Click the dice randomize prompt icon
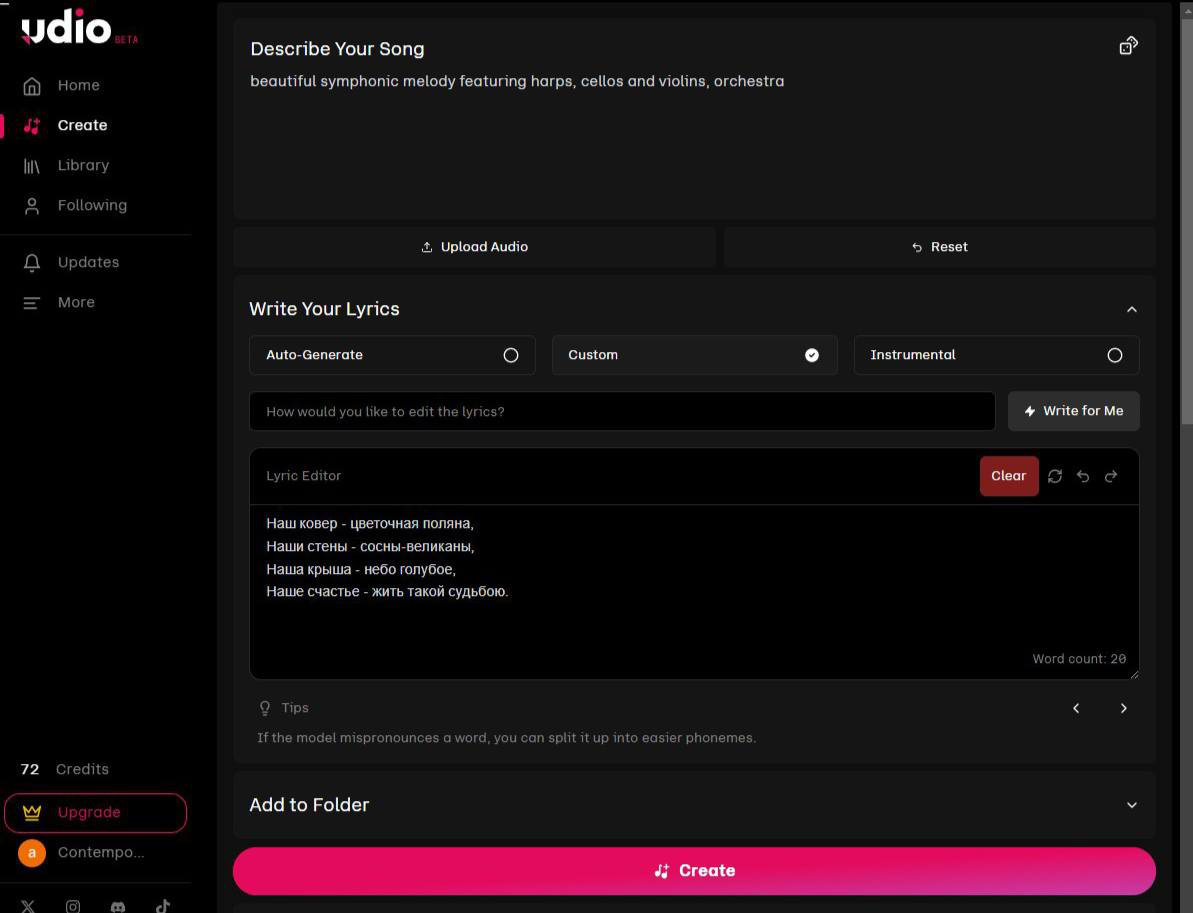 click(x=1128, y=46)
